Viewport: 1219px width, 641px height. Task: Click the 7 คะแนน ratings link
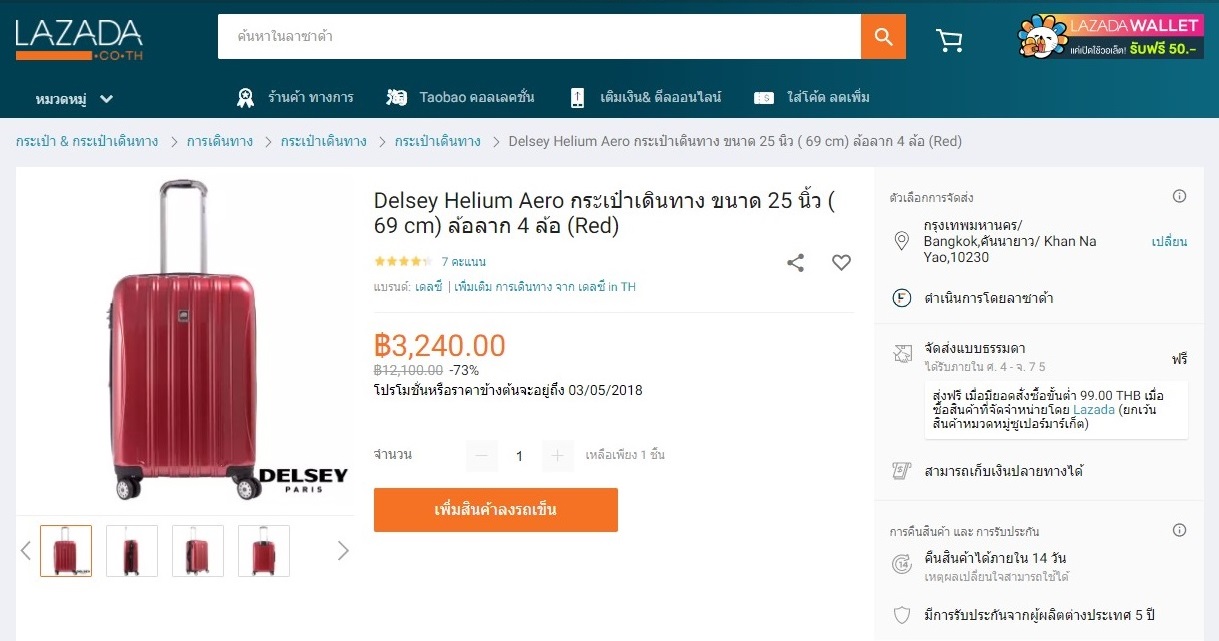(x=463, y=262)
